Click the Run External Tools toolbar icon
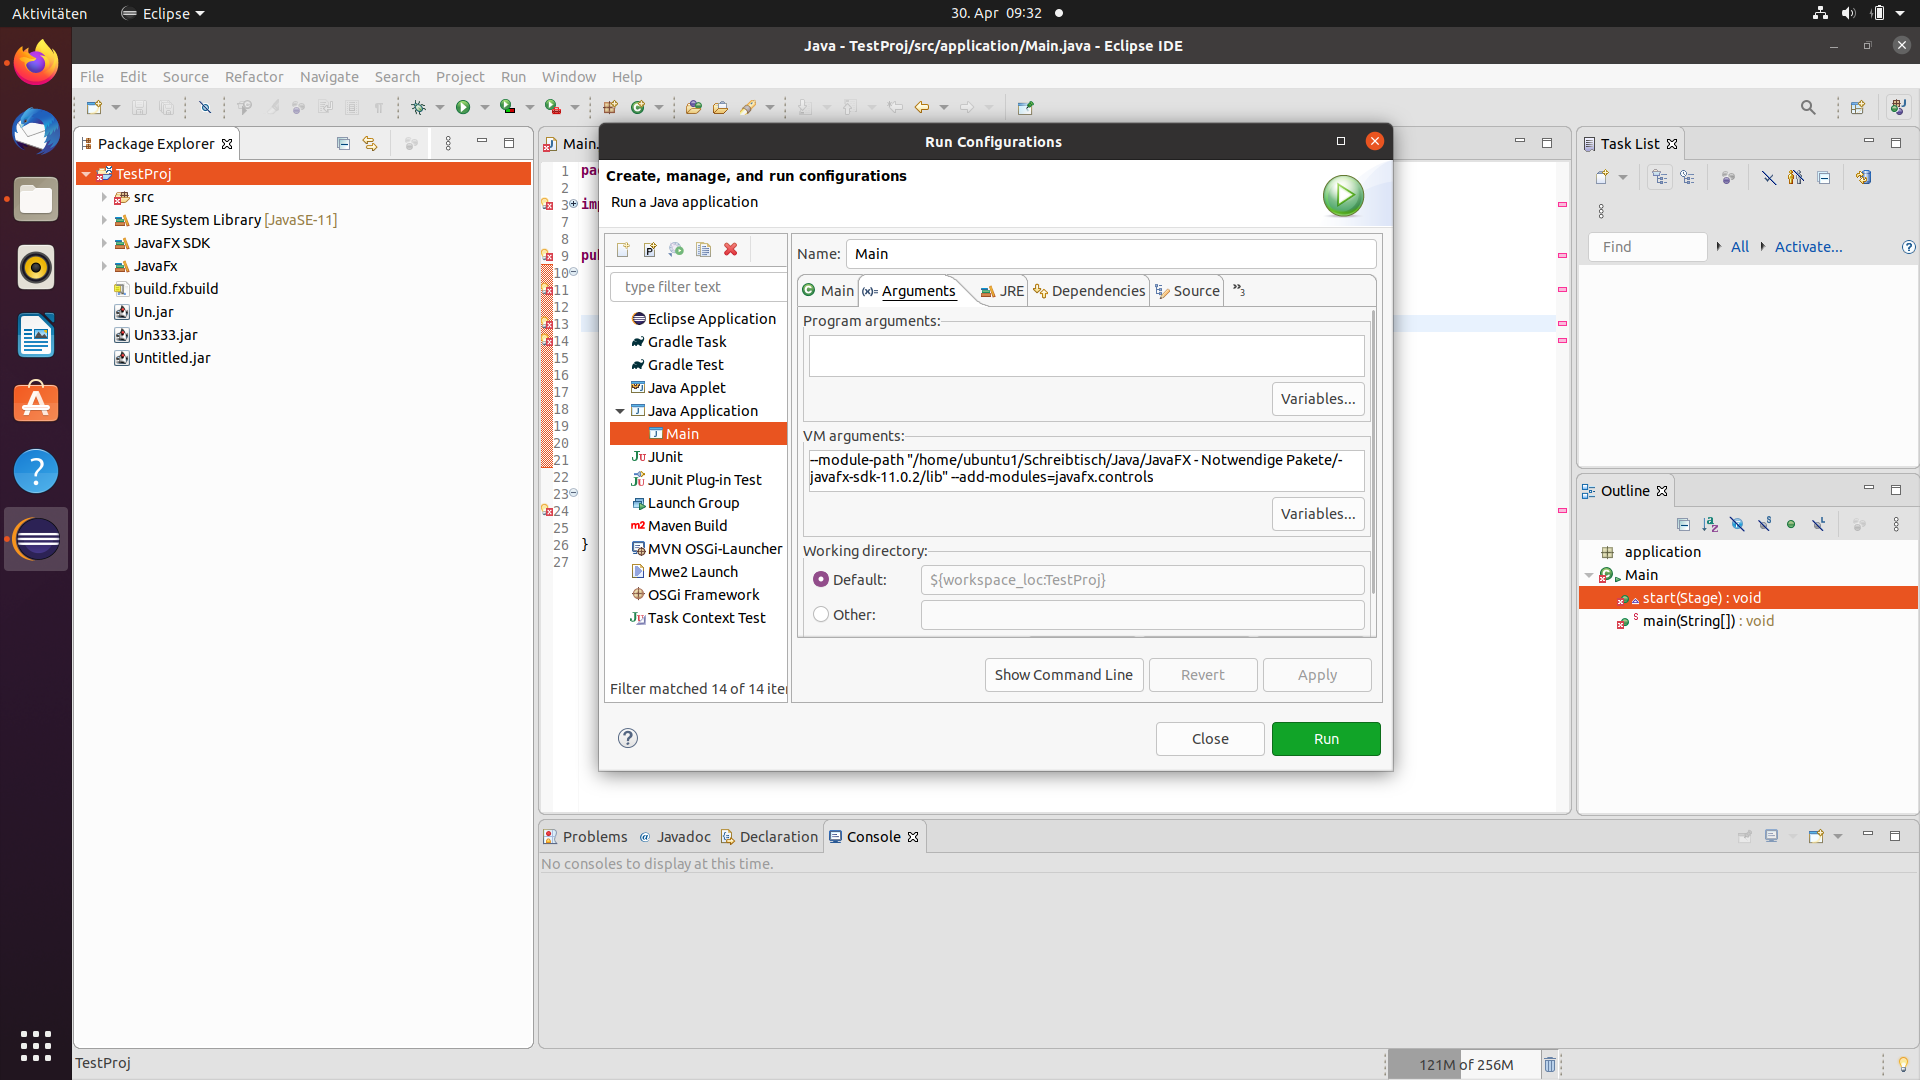Image resolution: width=1920 pixels, height=1080 pixels. [x=553, y=107]
